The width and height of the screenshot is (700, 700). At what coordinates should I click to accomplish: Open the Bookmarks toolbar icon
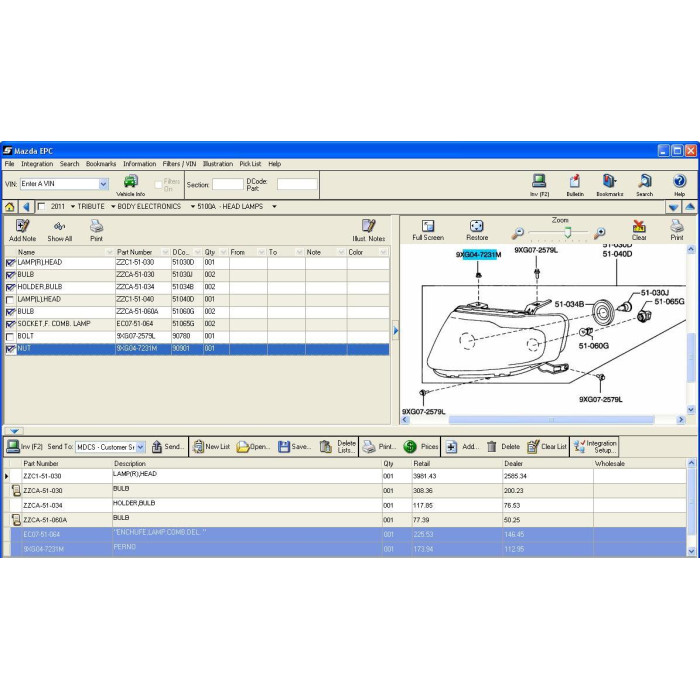click(x=609, y=185)
